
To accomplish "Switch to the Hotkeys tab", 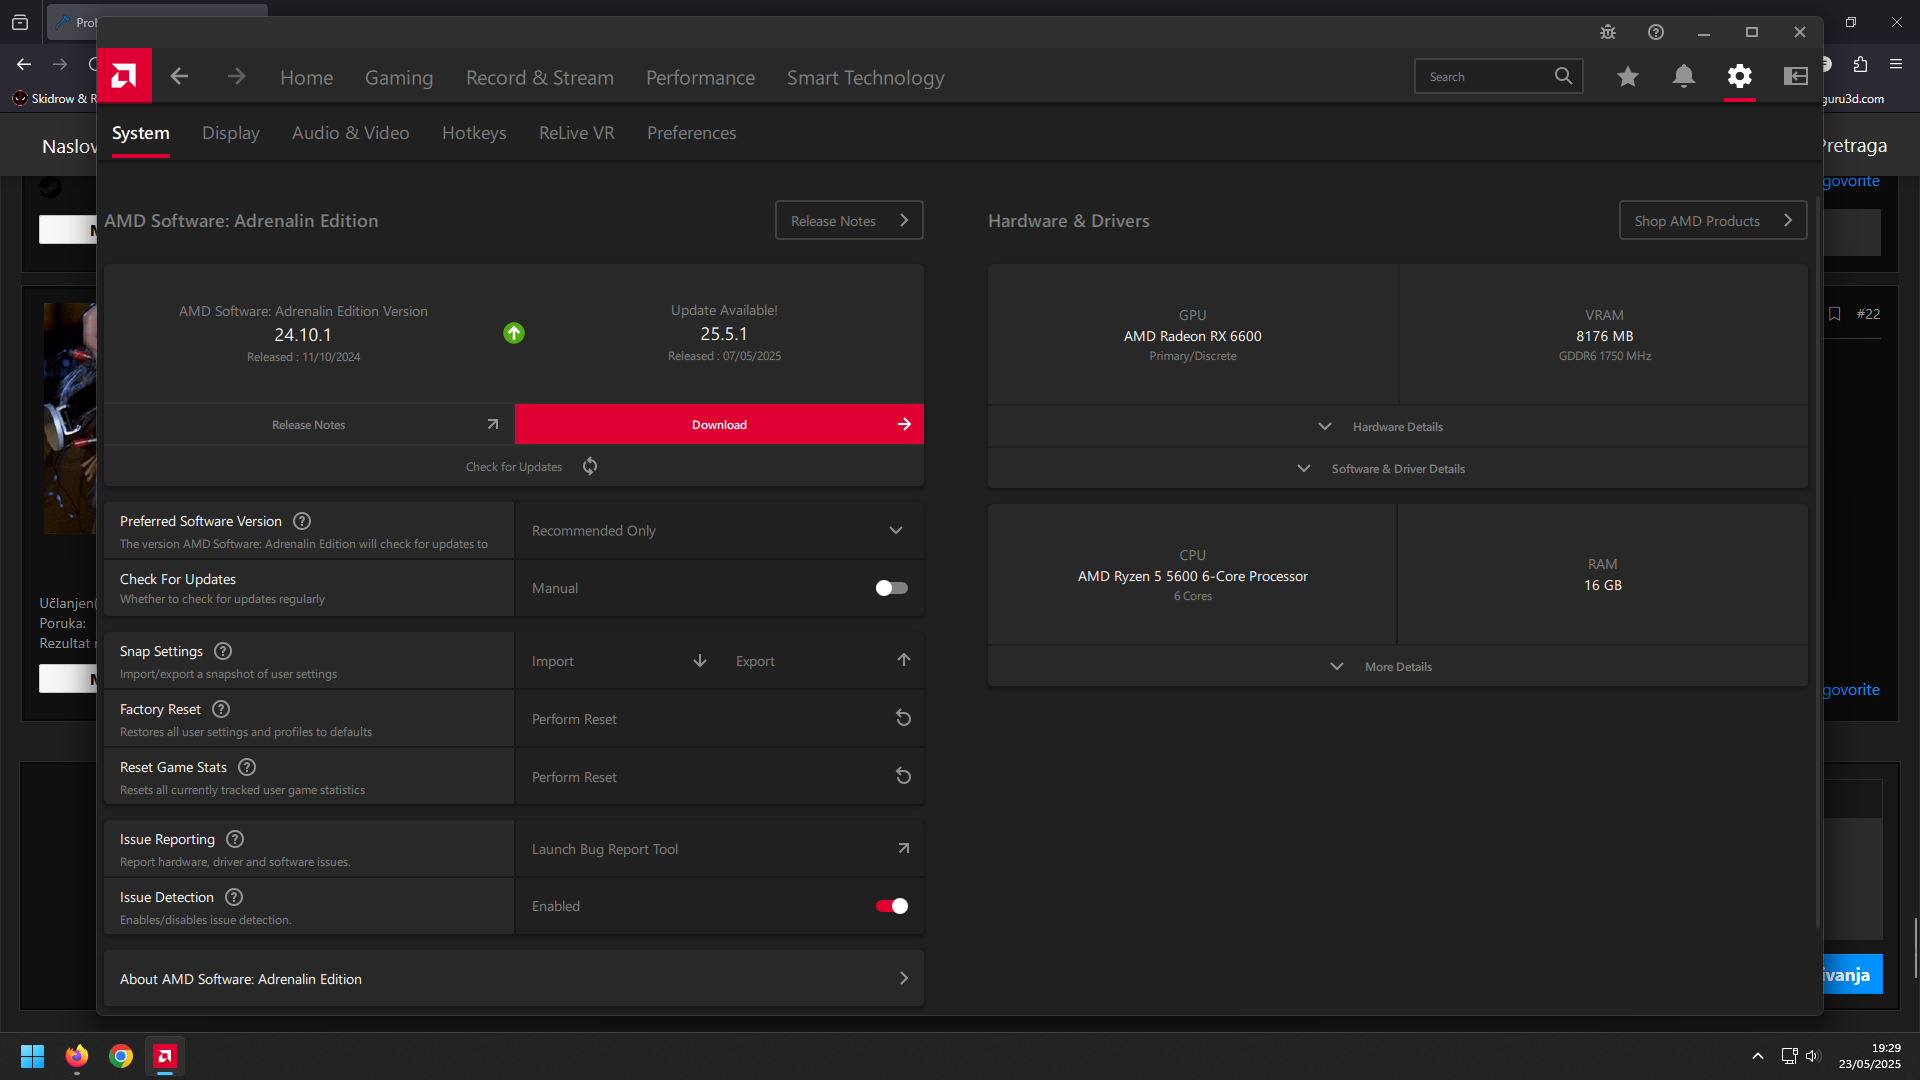I will pos(474,133).
